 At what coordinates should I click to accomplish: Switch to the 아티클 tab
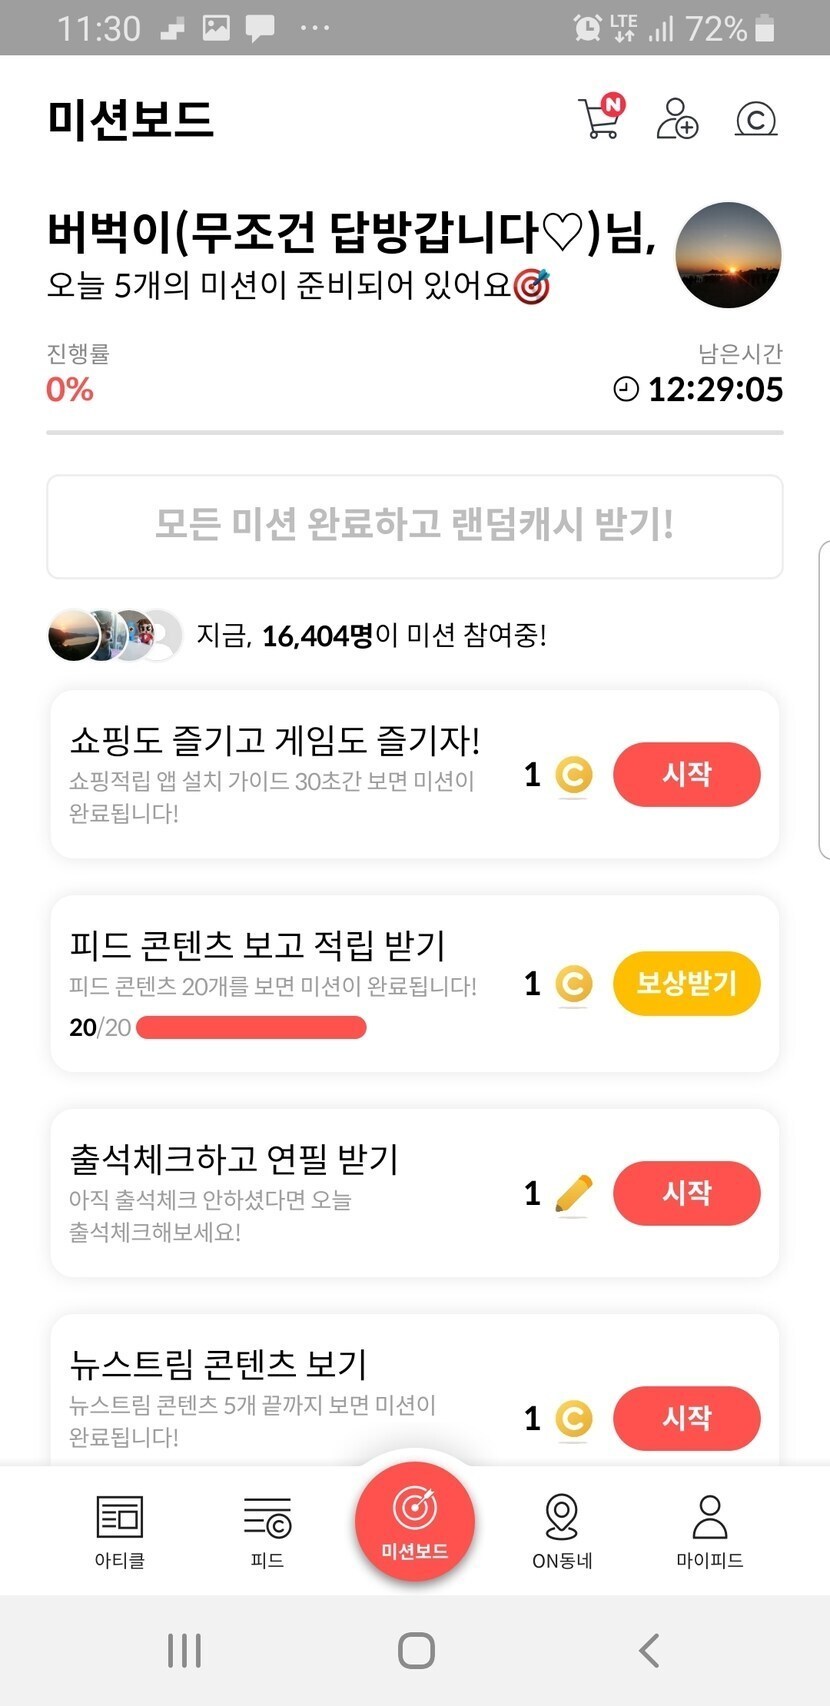click(x=120, y=1531)
